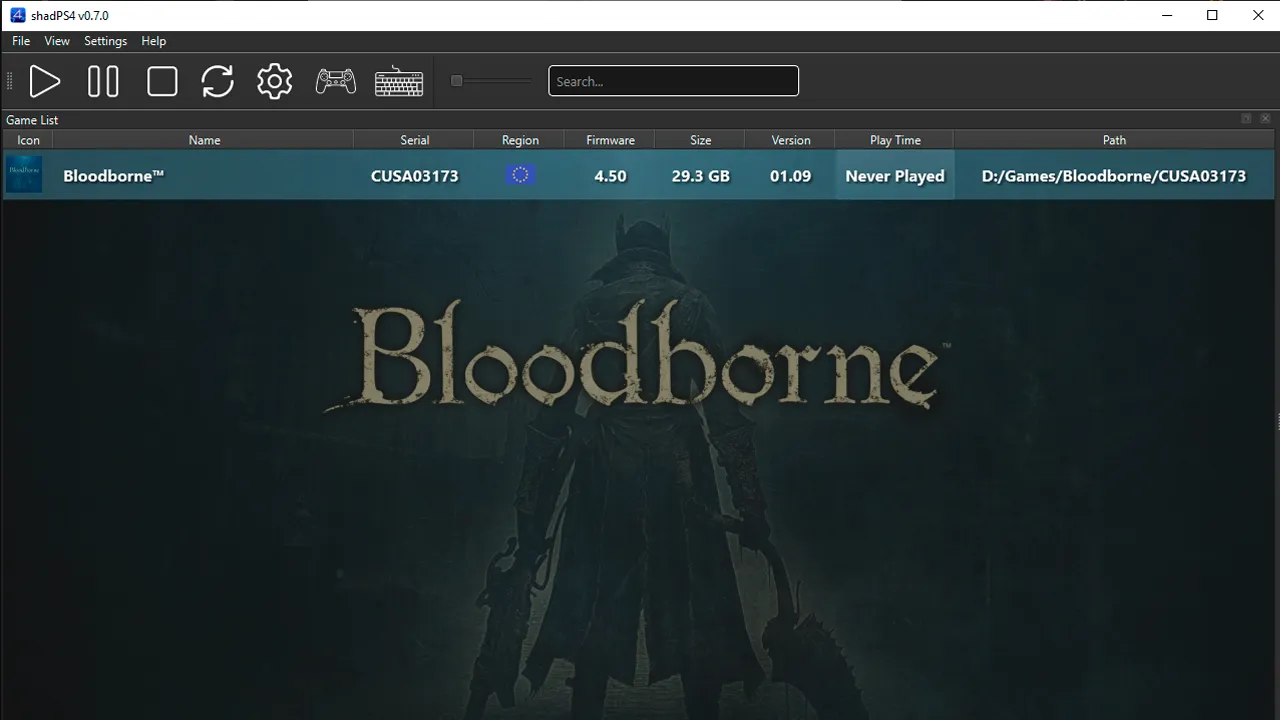Viewport: 1280px width, 720px height.
Task: Click firmware value 4.50
Action: tap(610, 176)
